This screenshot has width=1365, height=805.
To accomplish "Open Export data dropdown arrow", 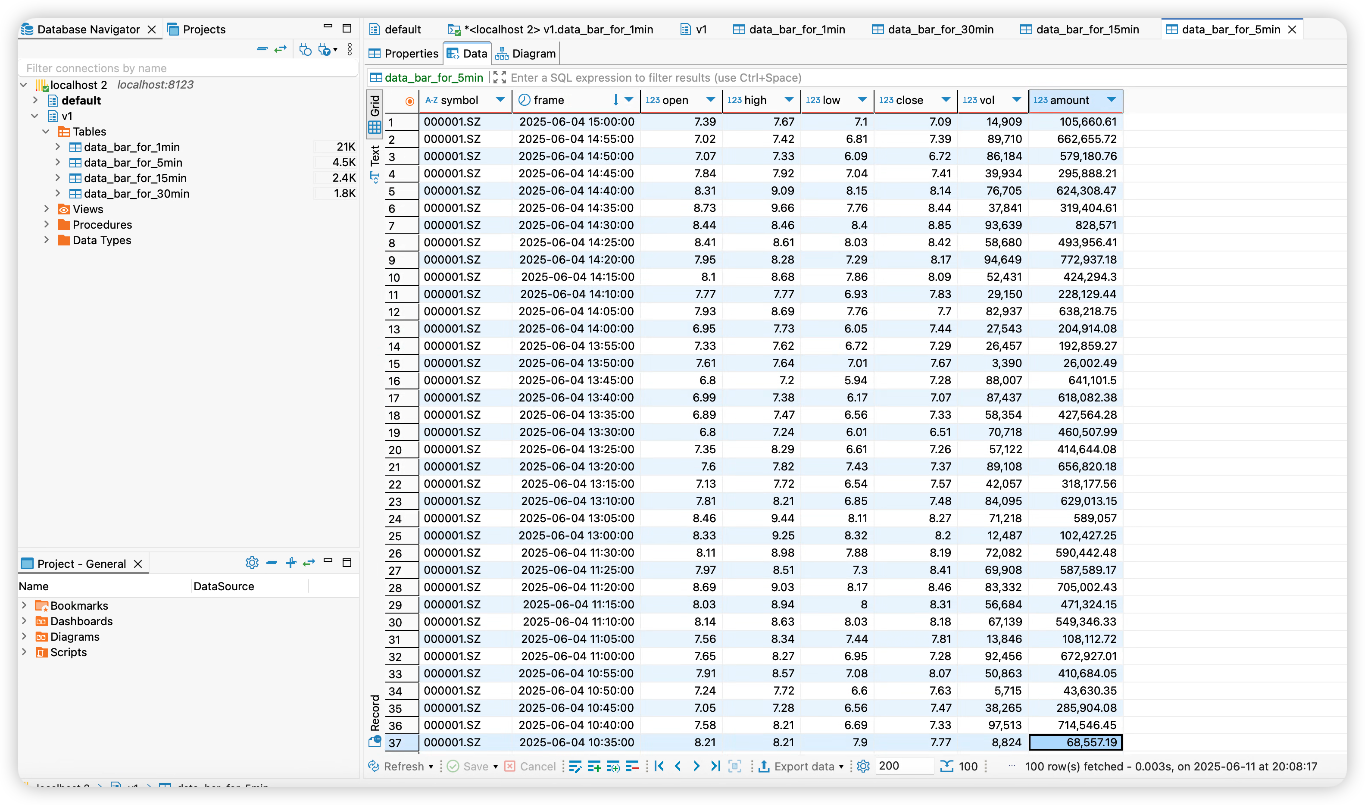I will coord(841,767).
